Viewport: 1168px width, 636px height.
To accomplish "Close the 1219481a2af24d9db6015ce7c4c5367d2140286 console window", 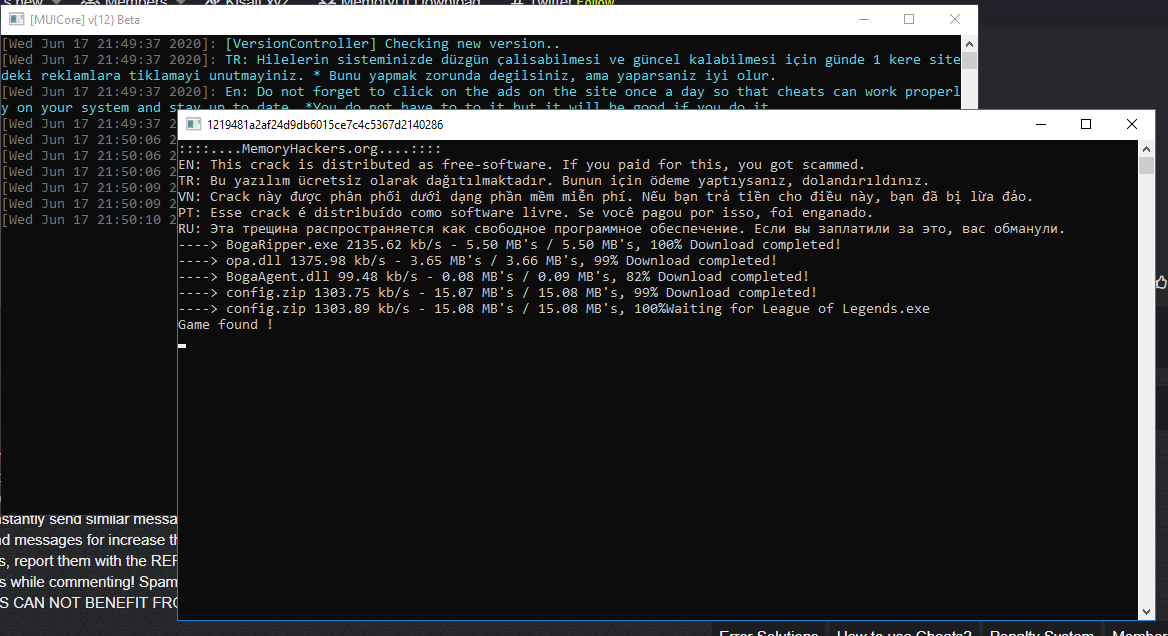I will 1132,124.
